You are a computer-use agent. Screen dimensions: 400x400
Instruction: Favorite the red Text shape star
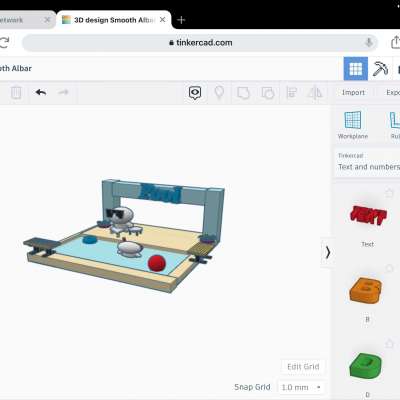click(x=389, y=193)
